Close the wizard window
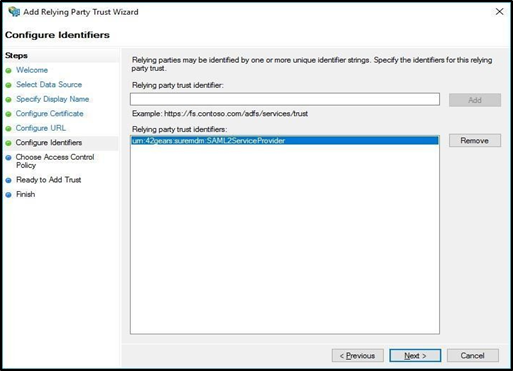The height and width of the screenshot is (371, 513). point(499,12)
